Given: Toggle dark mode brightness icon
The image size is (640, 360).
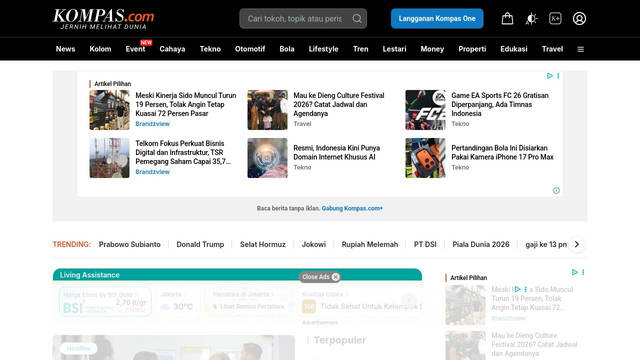Looking at the screenshot, I should pyautogui.click(x=531, y=19).
